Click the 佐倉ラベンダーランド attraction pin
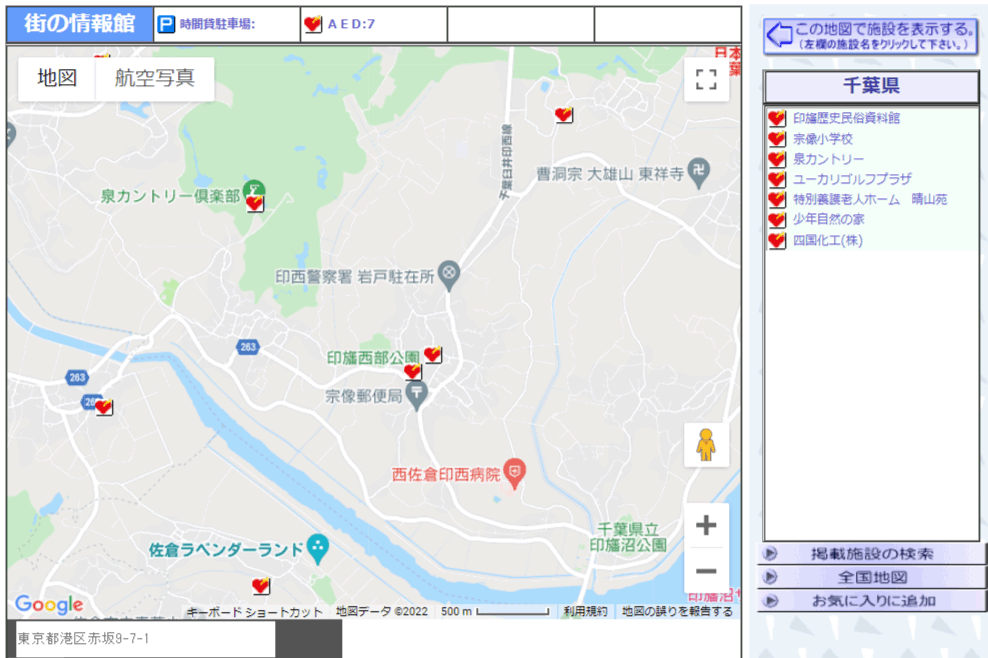This screenshot has height=658, width=988. [318, 549]
